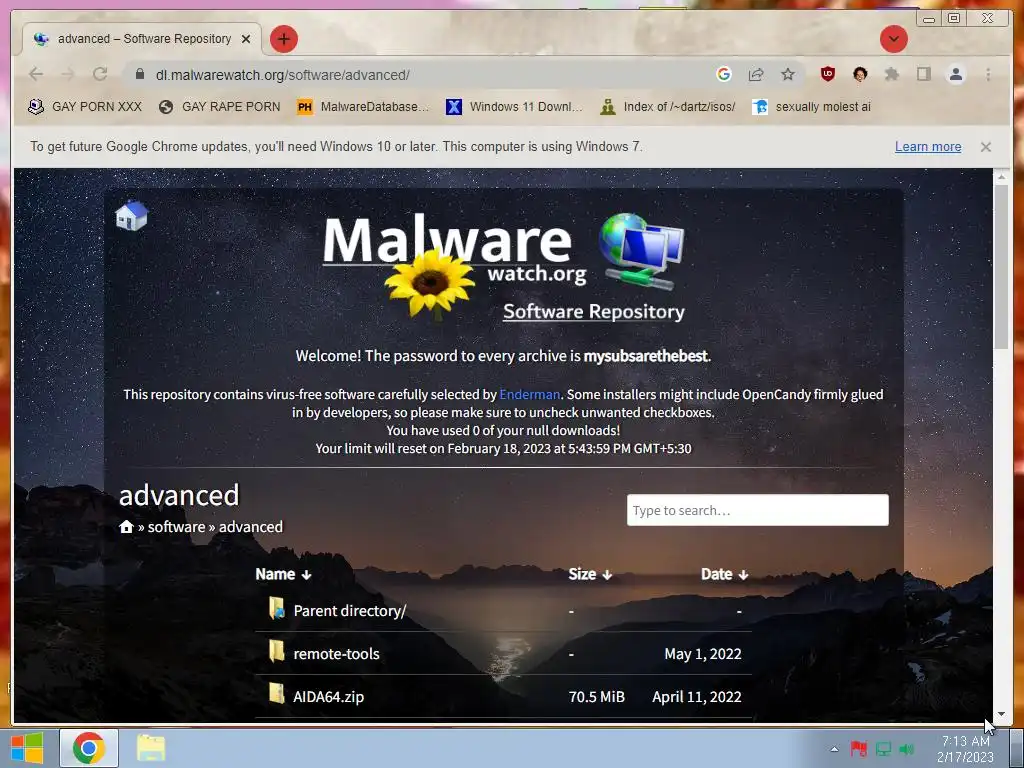Sort listing by Date column
The width and height of the screenshot is (1024, 768).
tap(724, 574)
